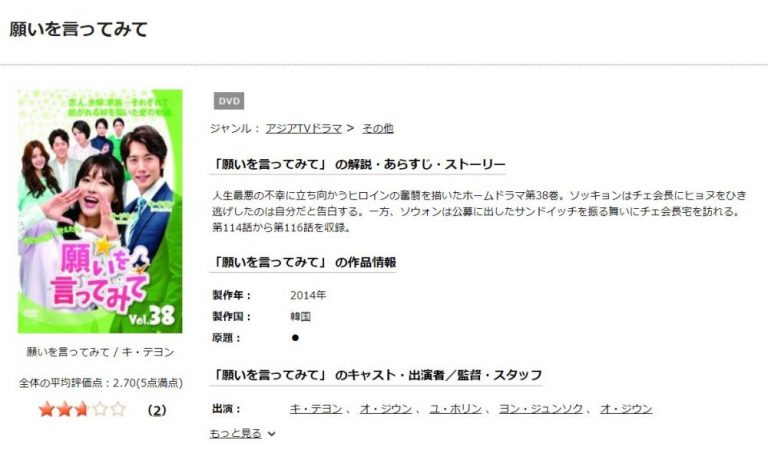Open the last オ・ジウン cast link

626,409
